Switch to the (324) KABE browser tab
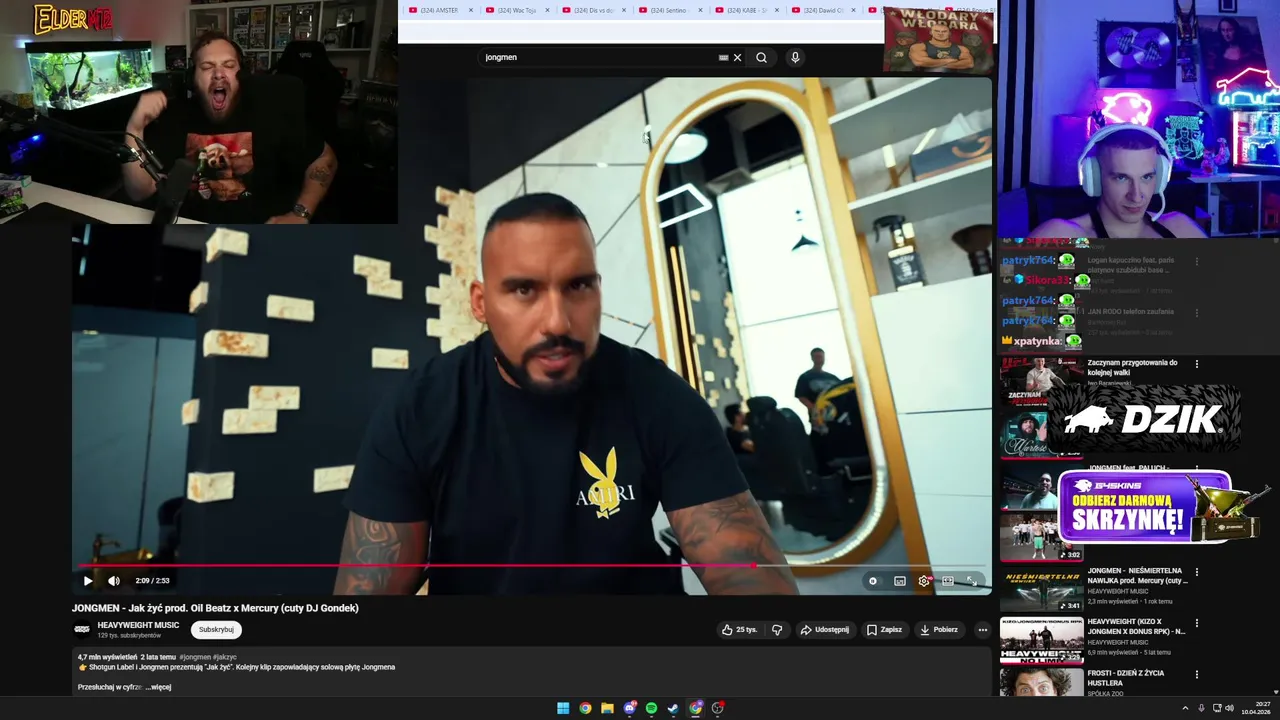1280x720 pixels. (x=748, y=10)
